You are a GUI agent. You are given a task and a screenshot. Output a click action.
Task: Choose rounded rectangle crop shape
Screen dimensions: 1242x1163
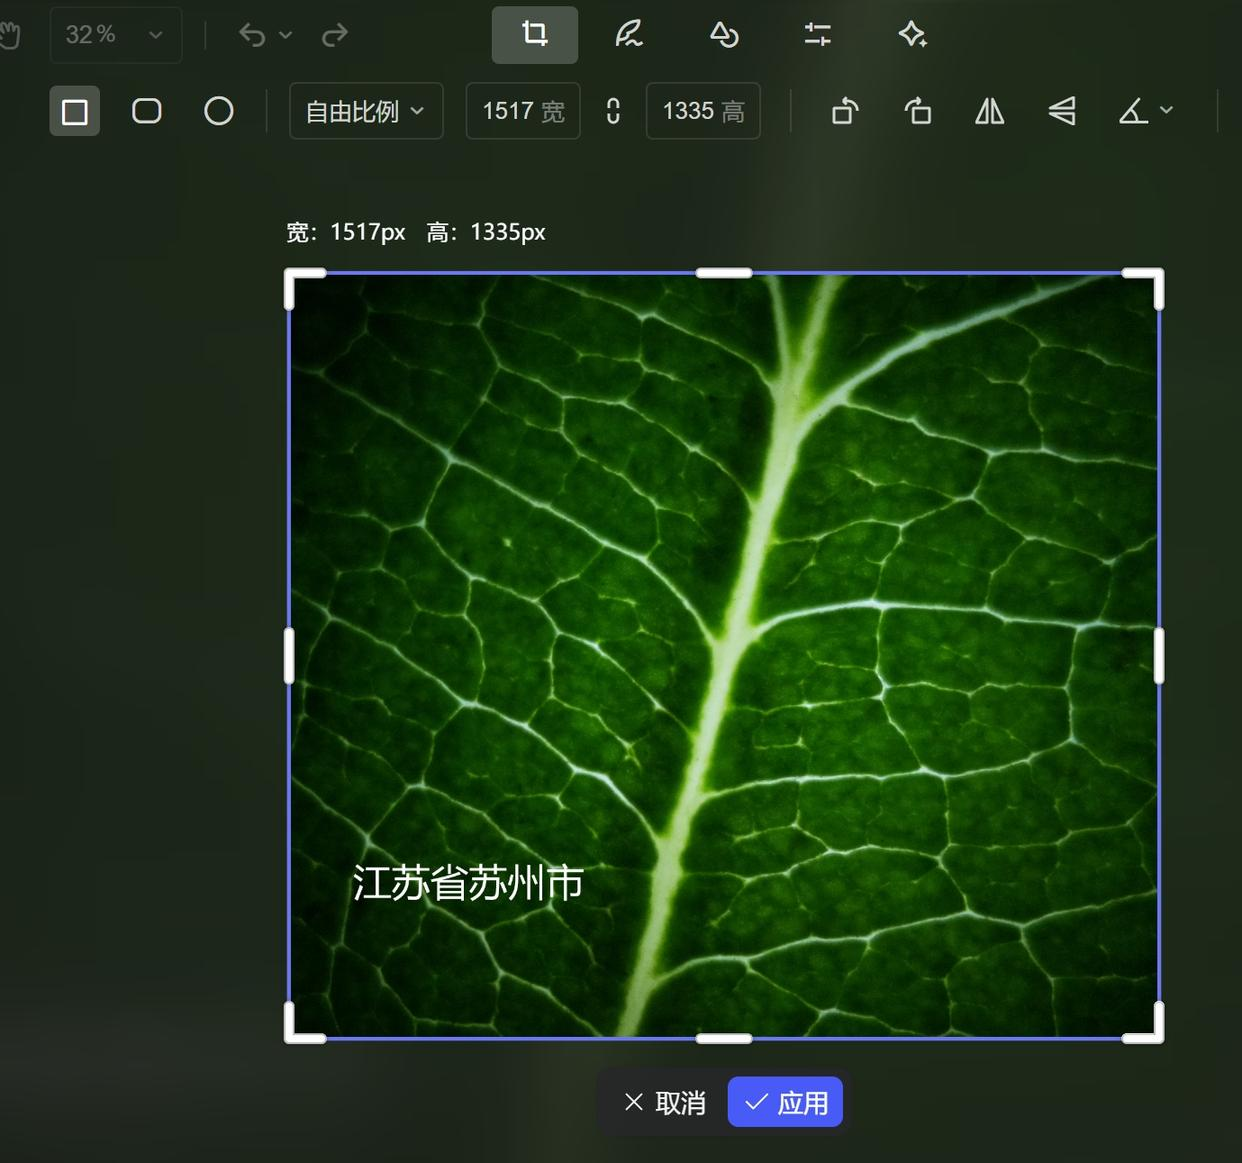[147, 111]
